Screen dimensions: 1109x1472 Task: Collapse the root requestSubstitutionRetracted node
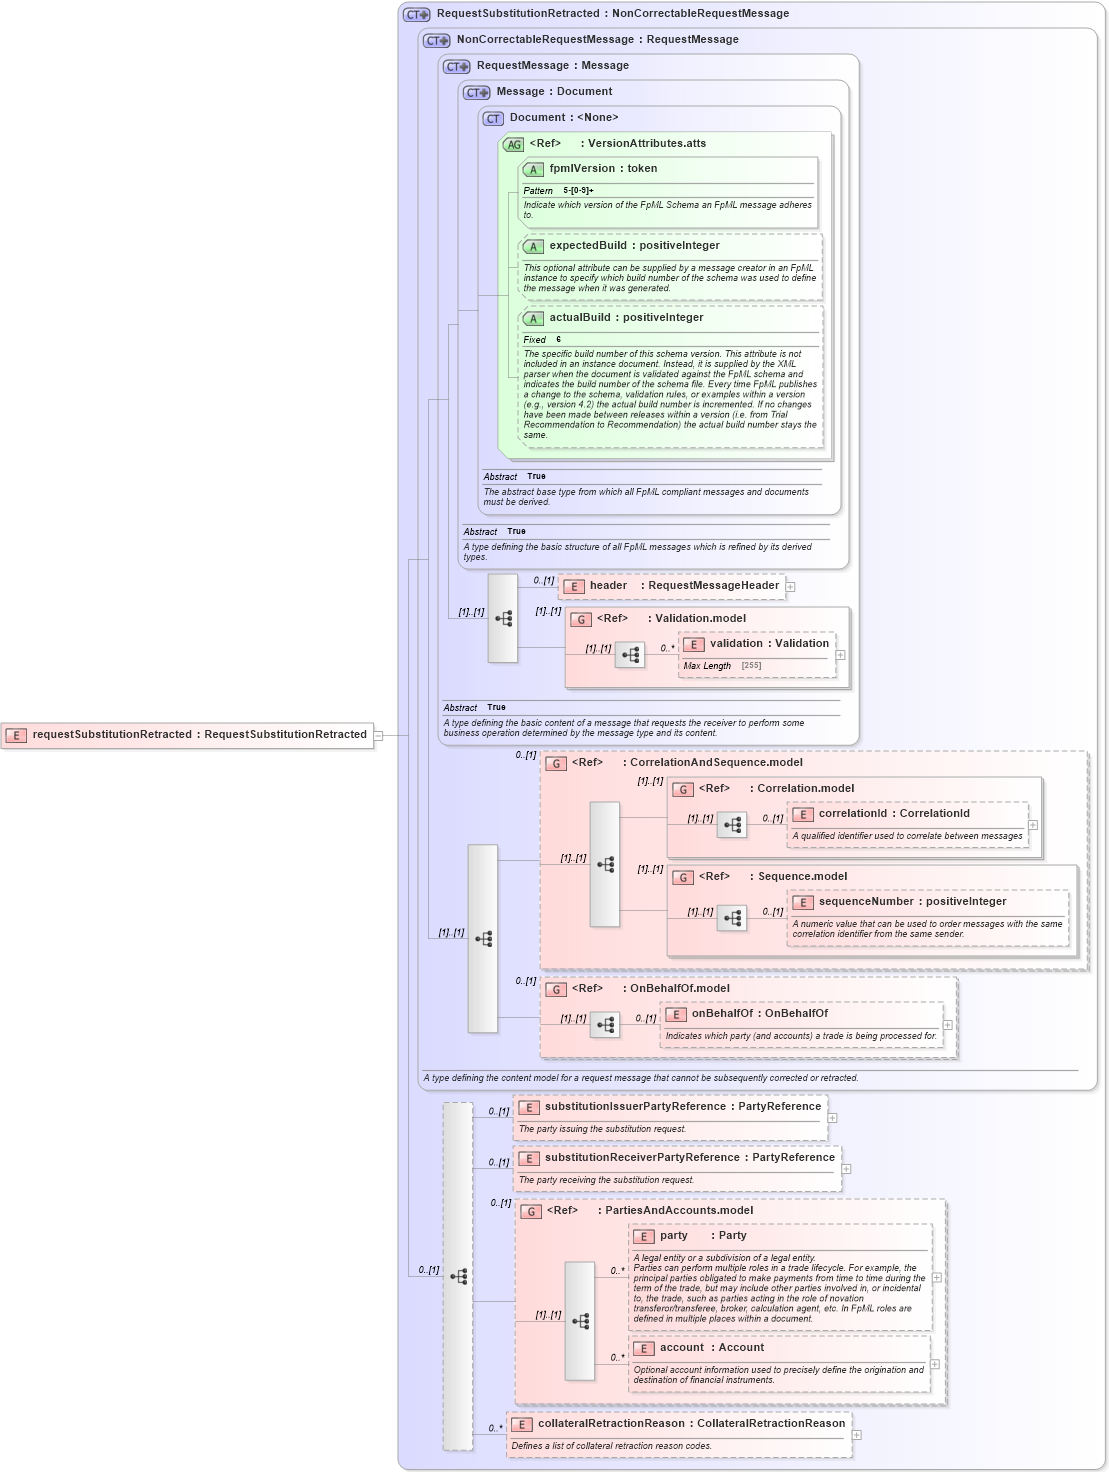pos(378,735)
